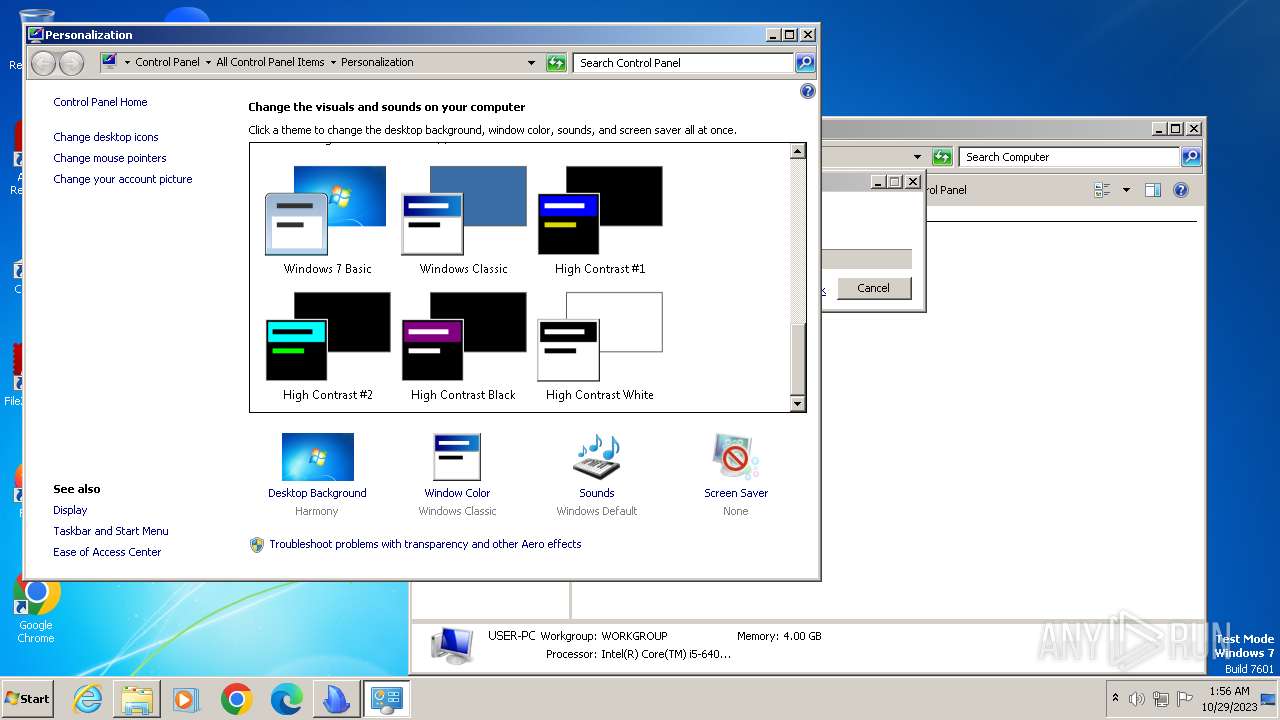
Task: Click Back arrow in Personalization window
Action: click(43, 63)
